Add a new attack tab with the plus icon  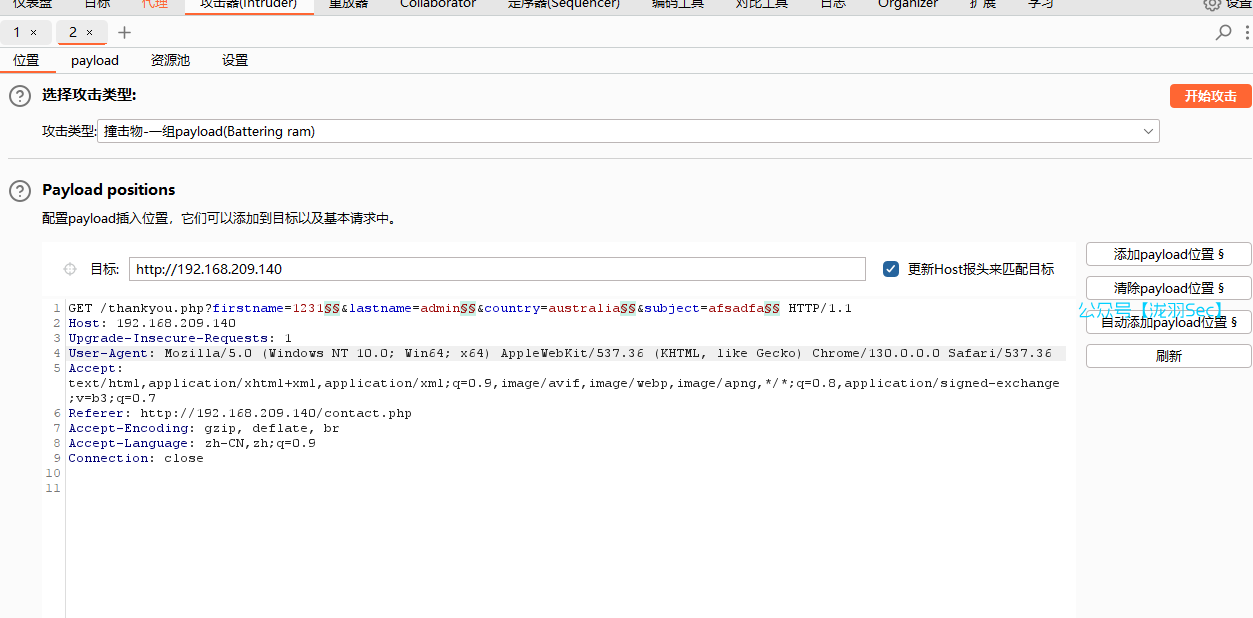tap(123, 32)
